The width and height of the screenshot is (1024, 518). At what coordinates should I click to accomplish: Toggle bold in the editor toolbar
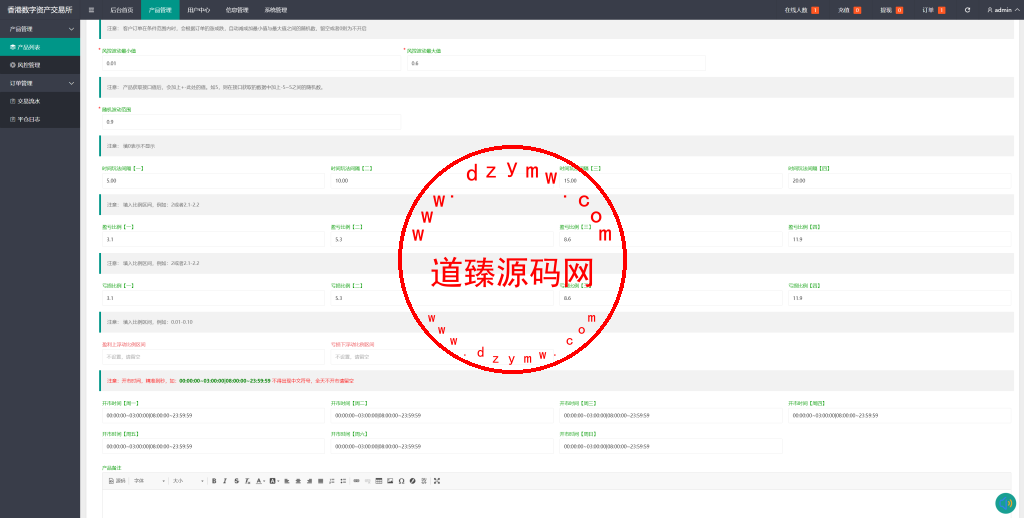click(214, 481)
